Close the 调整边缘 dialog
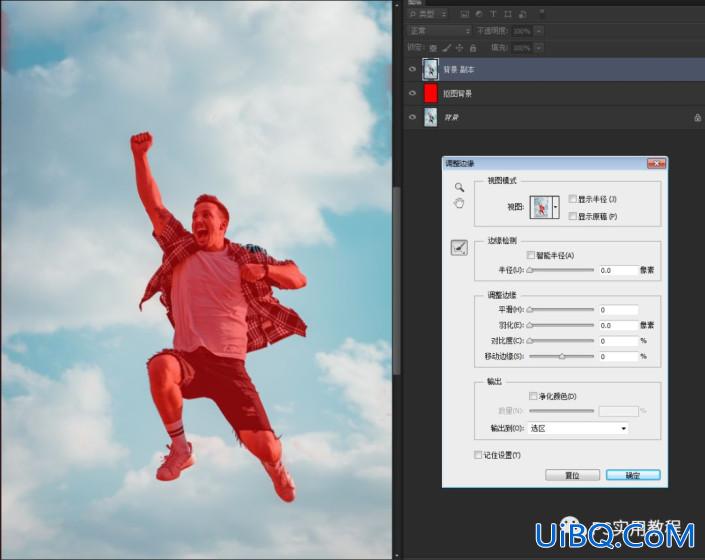This screenshot has width=705, height=560. pyautogui.click(x=656, y=164)
